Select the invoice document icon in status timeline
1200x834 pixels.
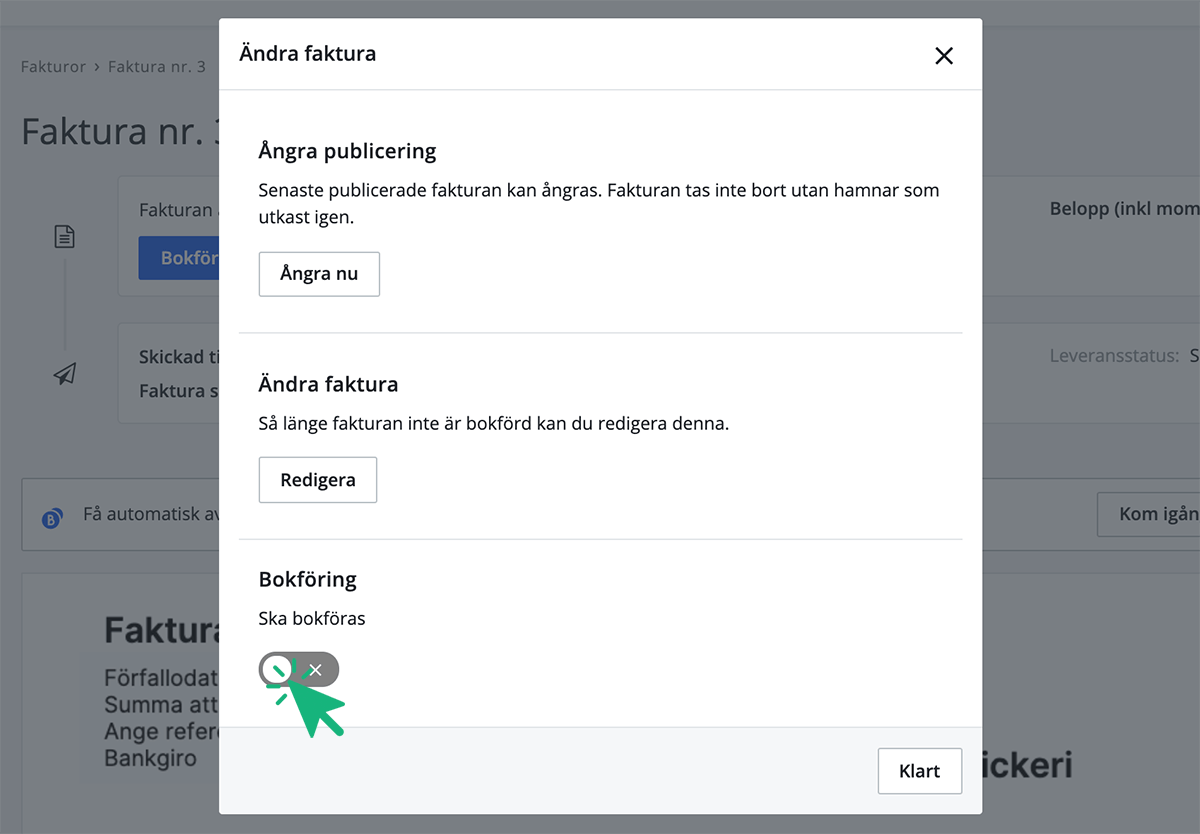(64, 236)
